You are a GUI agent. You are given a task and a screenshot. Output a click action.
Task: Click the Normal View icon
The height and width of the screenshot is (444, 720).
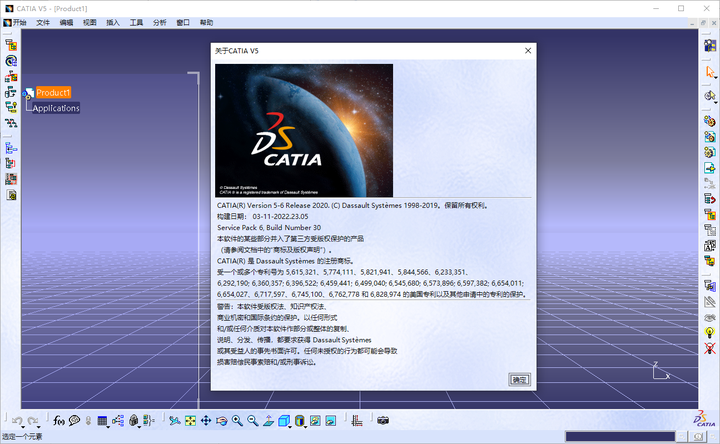point(268,420)
